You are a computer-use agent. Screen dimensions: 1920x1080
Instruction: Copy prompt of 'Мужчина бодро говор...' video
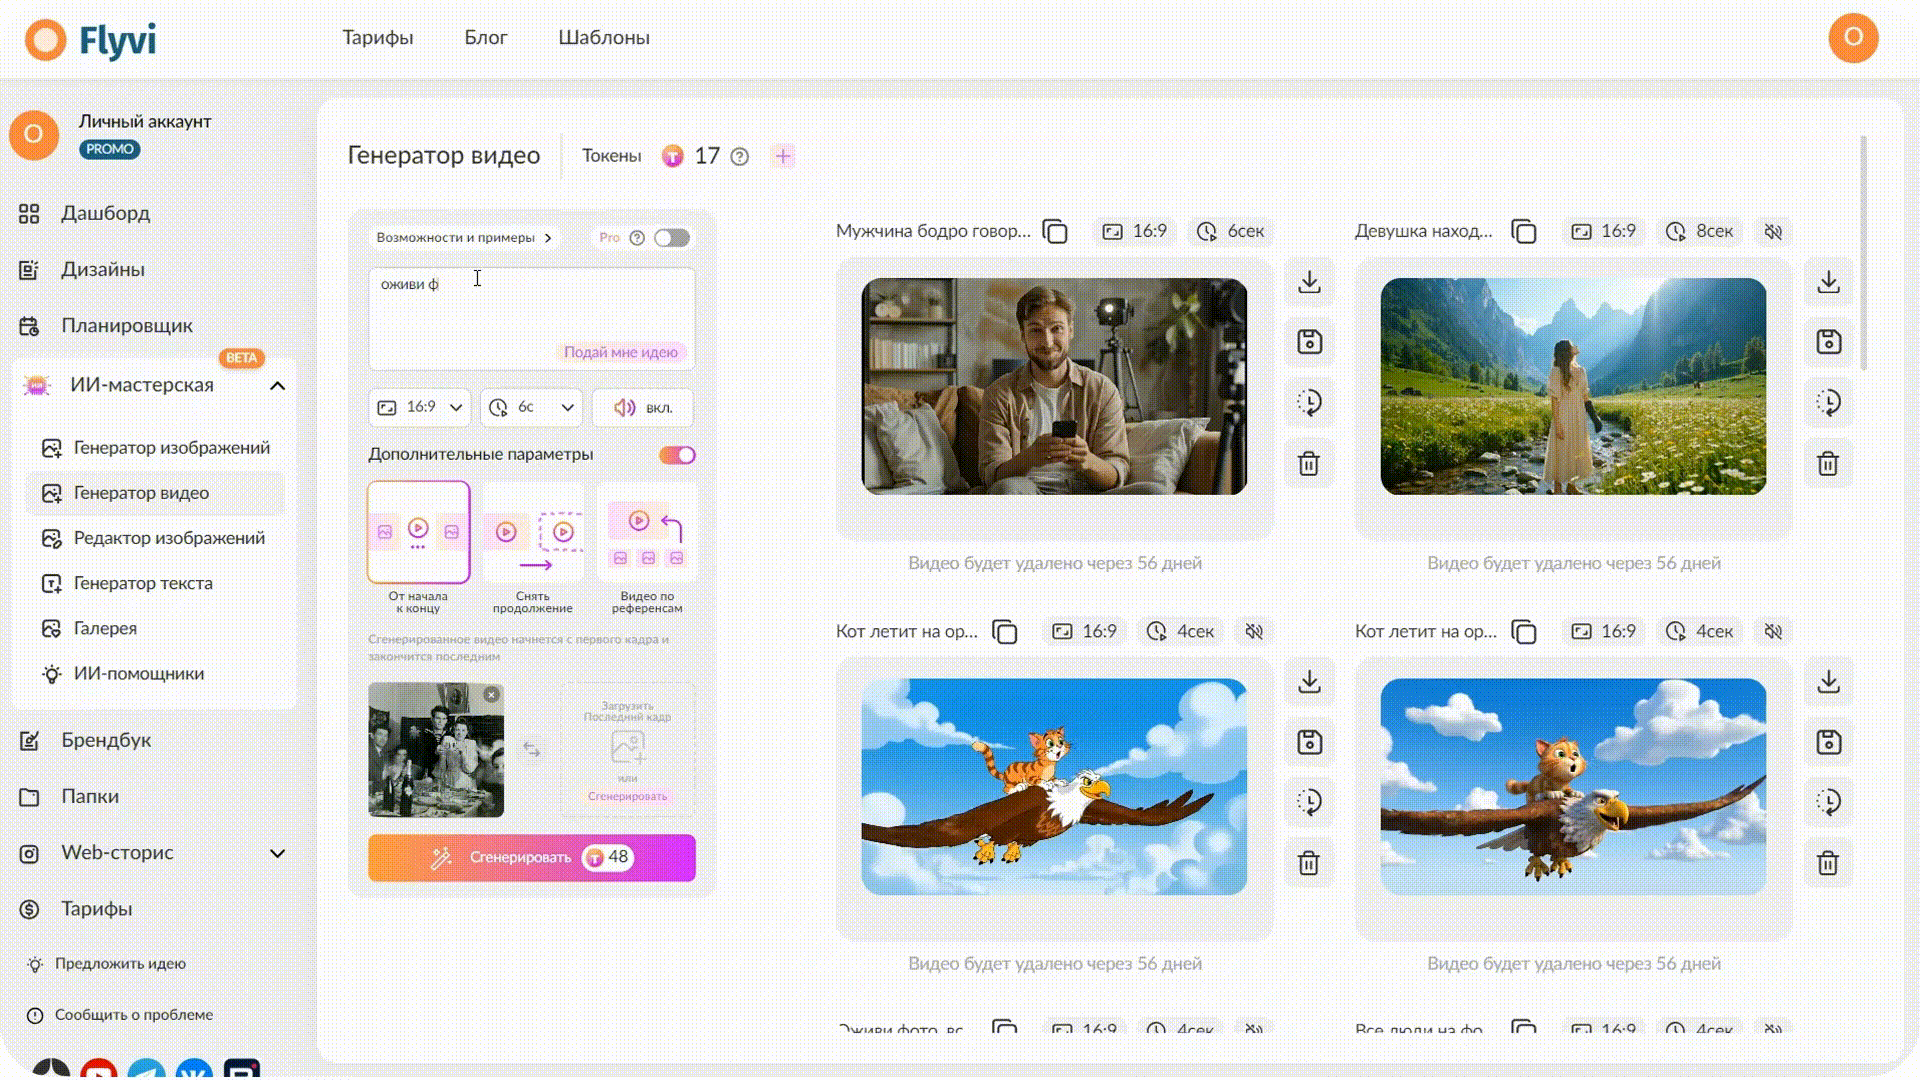[x=1055, y=232]
